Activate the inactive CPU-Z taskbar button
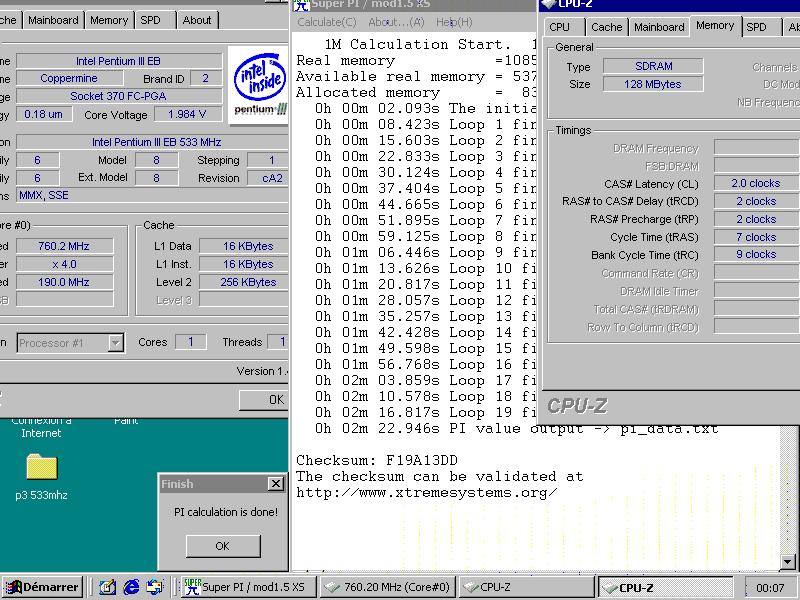The image size is (800, 600). pos(527,587)
